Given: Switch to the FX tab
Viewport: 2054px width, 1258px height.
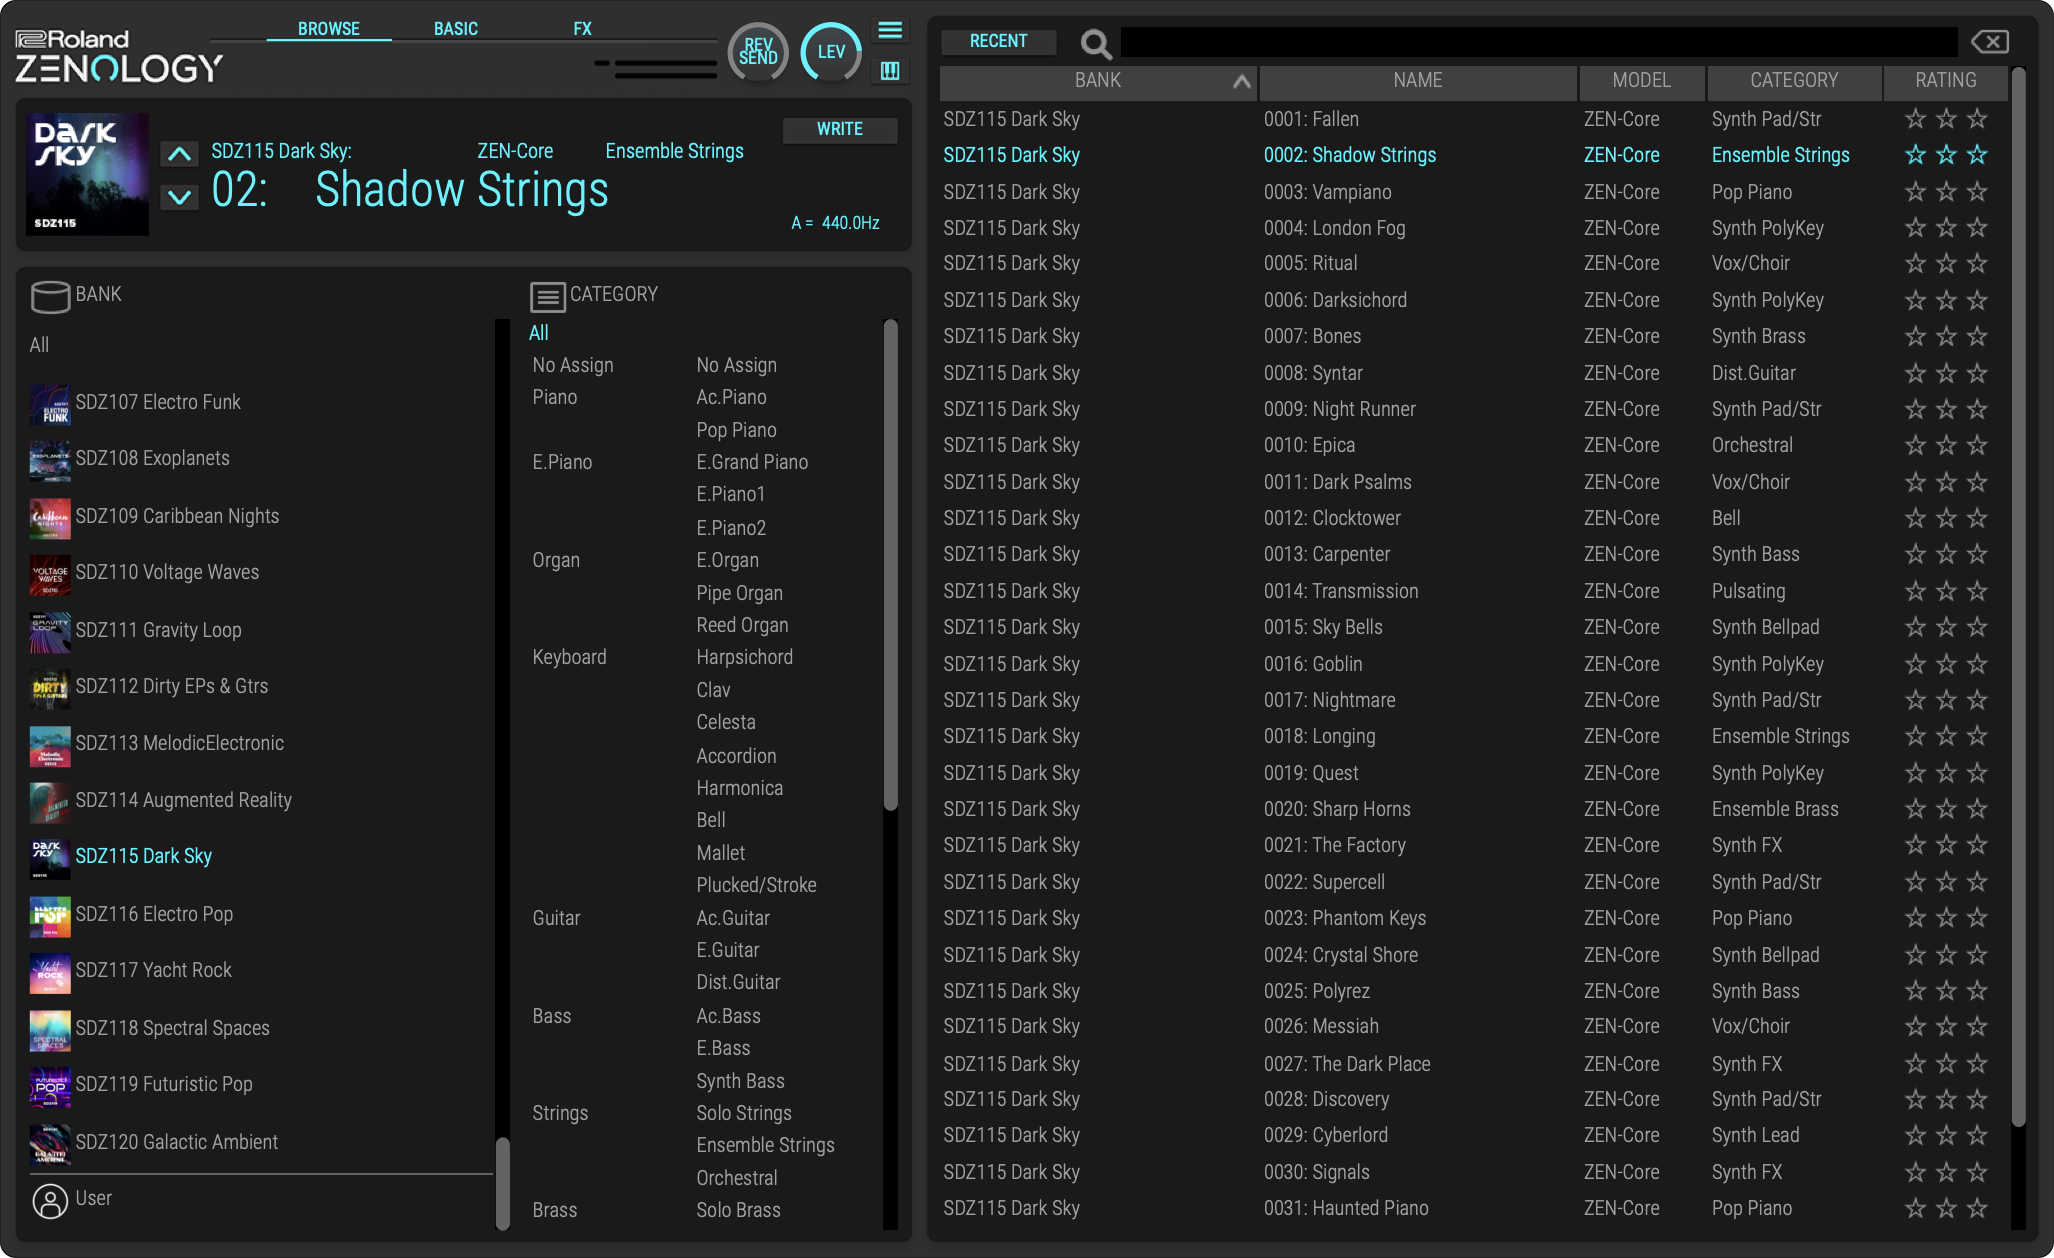Looking at the screenshot, I should [583, 28].
